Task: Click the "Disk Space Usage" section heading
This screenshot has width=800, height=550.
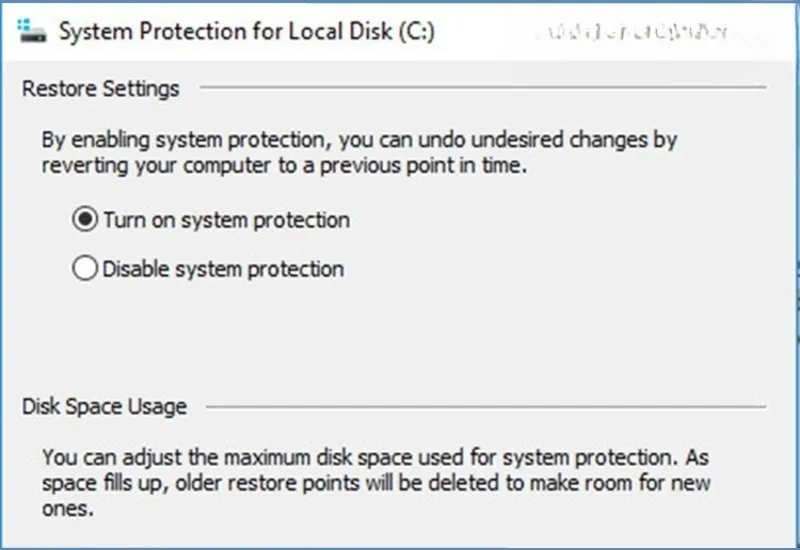Action: [x=104, y=407]
